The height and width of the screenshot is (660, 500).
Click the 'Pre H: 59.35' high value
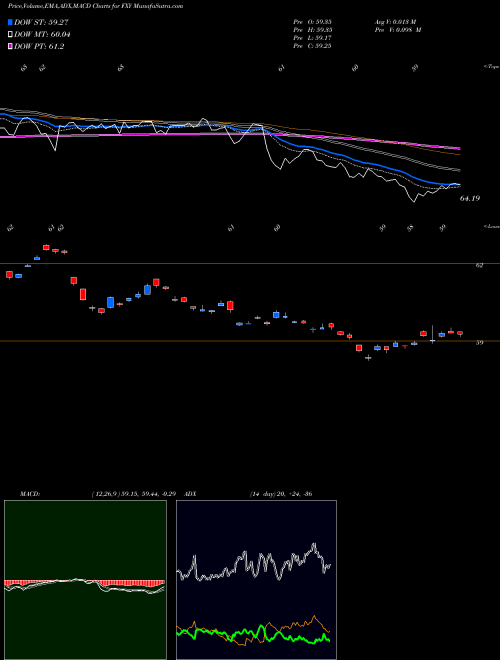point(312,30)
